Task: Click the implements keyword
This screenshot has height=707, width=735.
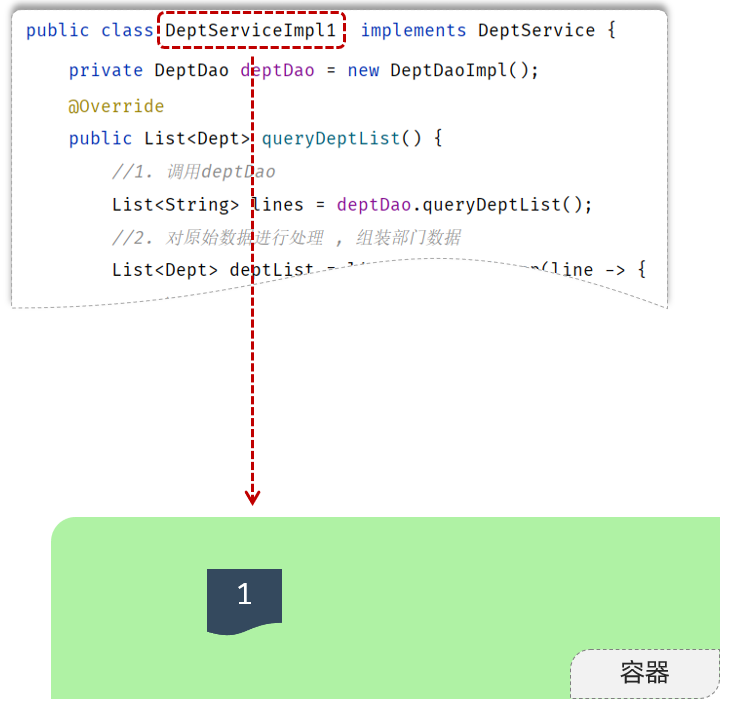Action: click(413, 30)
